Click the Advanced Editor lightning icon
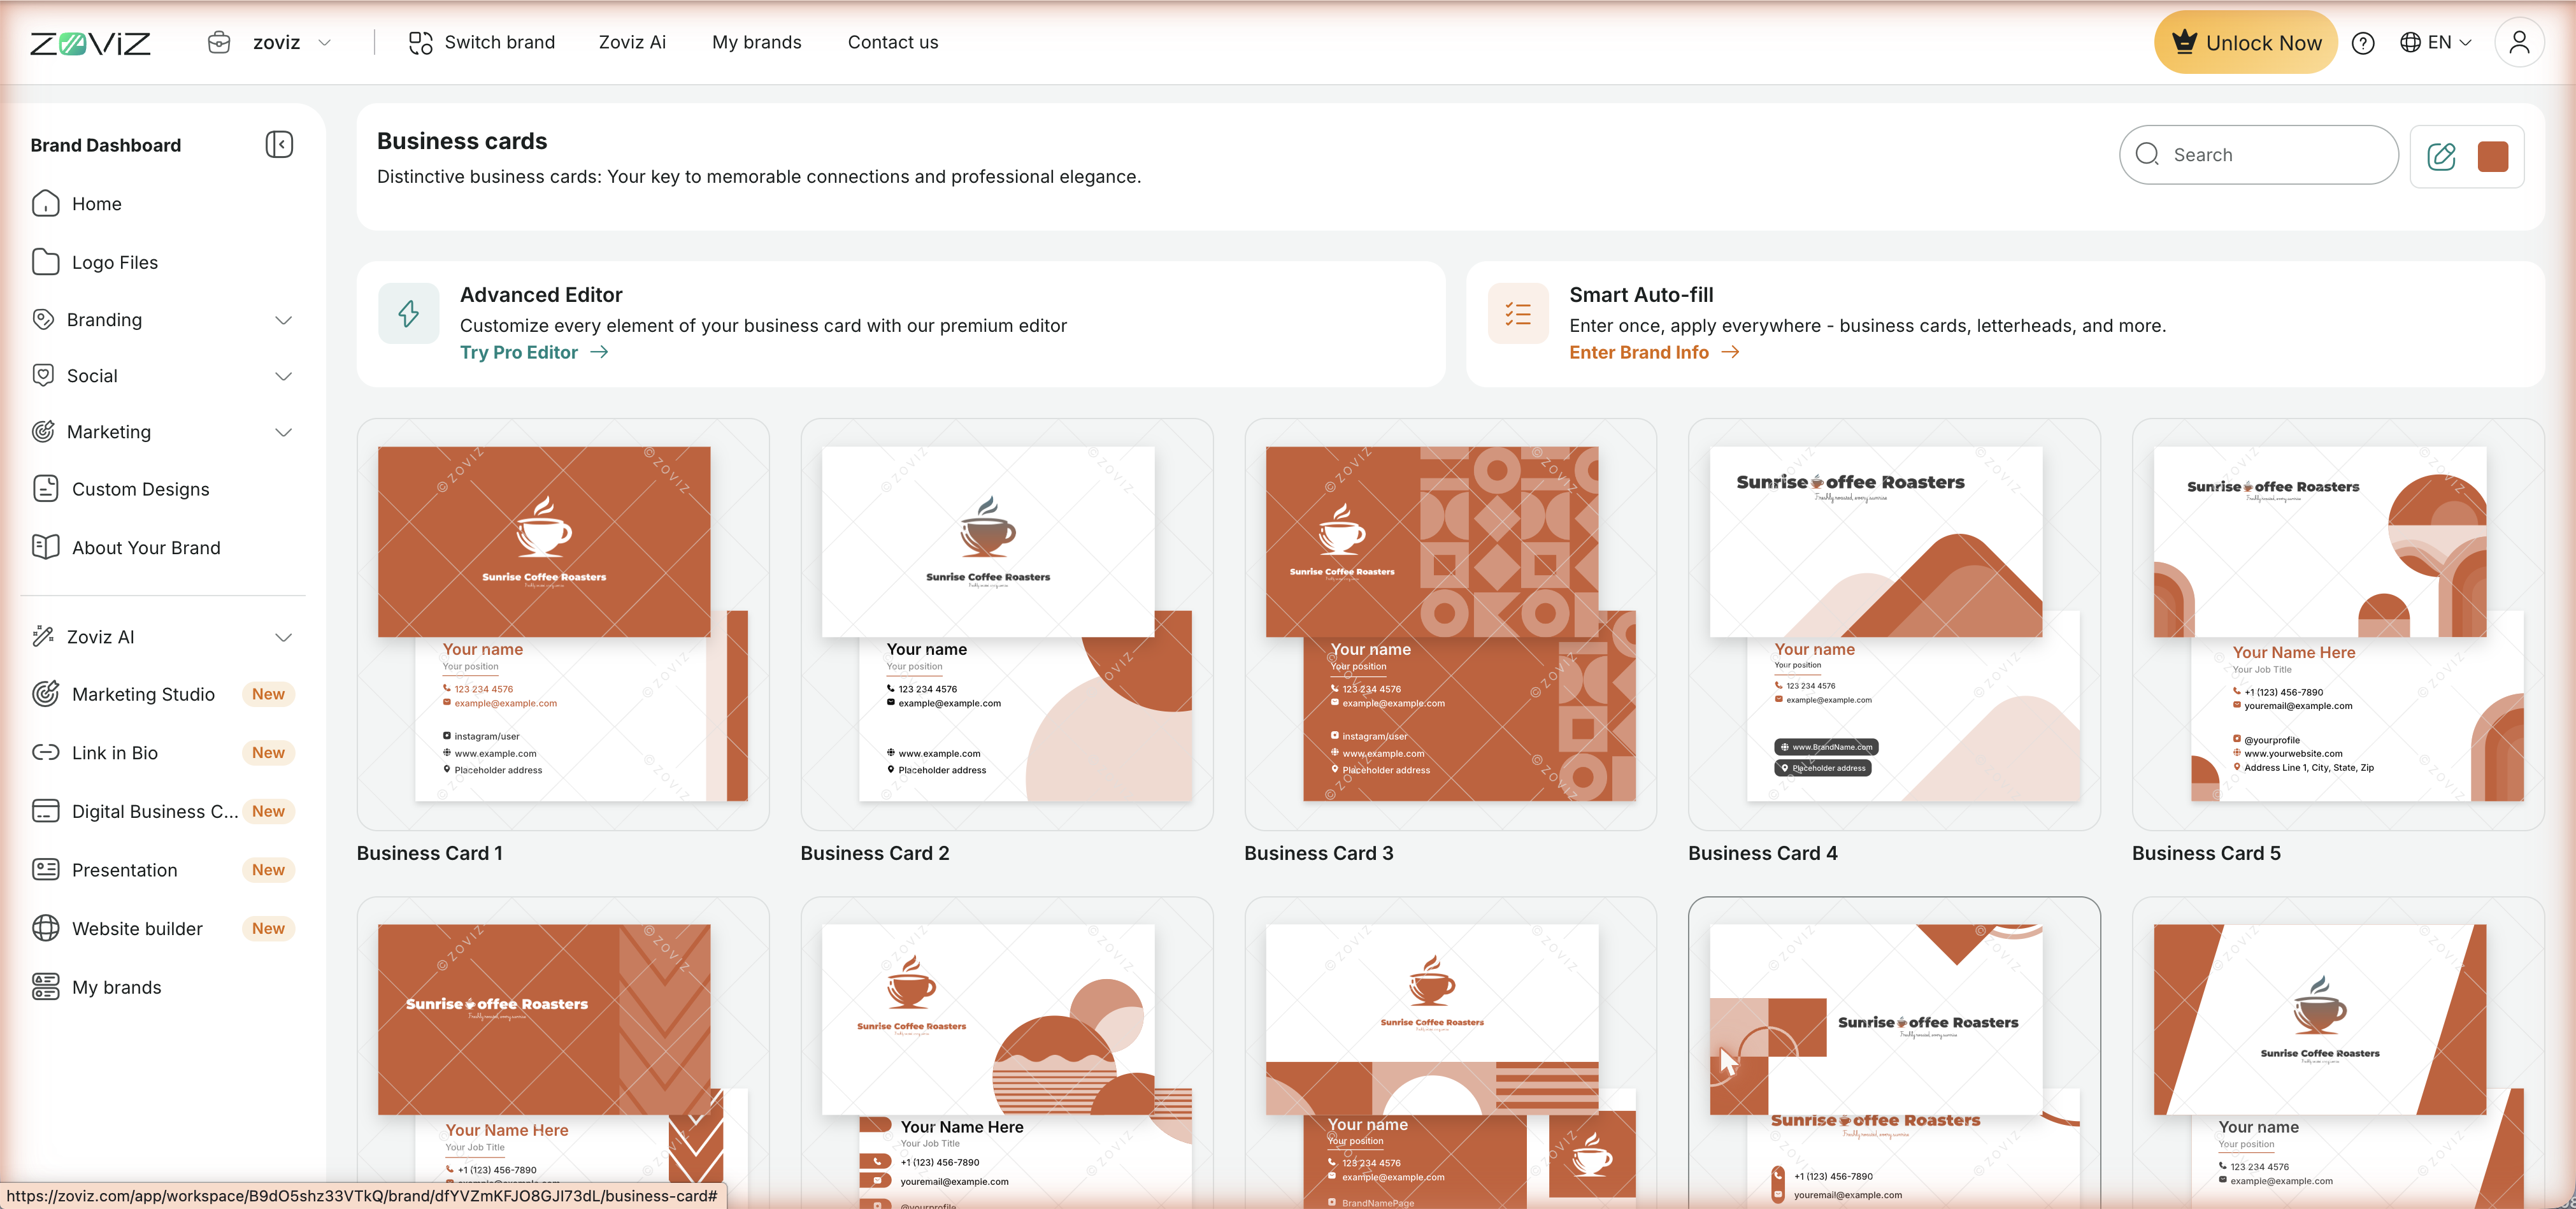The height and width of the screenshot is (1209, 2576). 408,314
